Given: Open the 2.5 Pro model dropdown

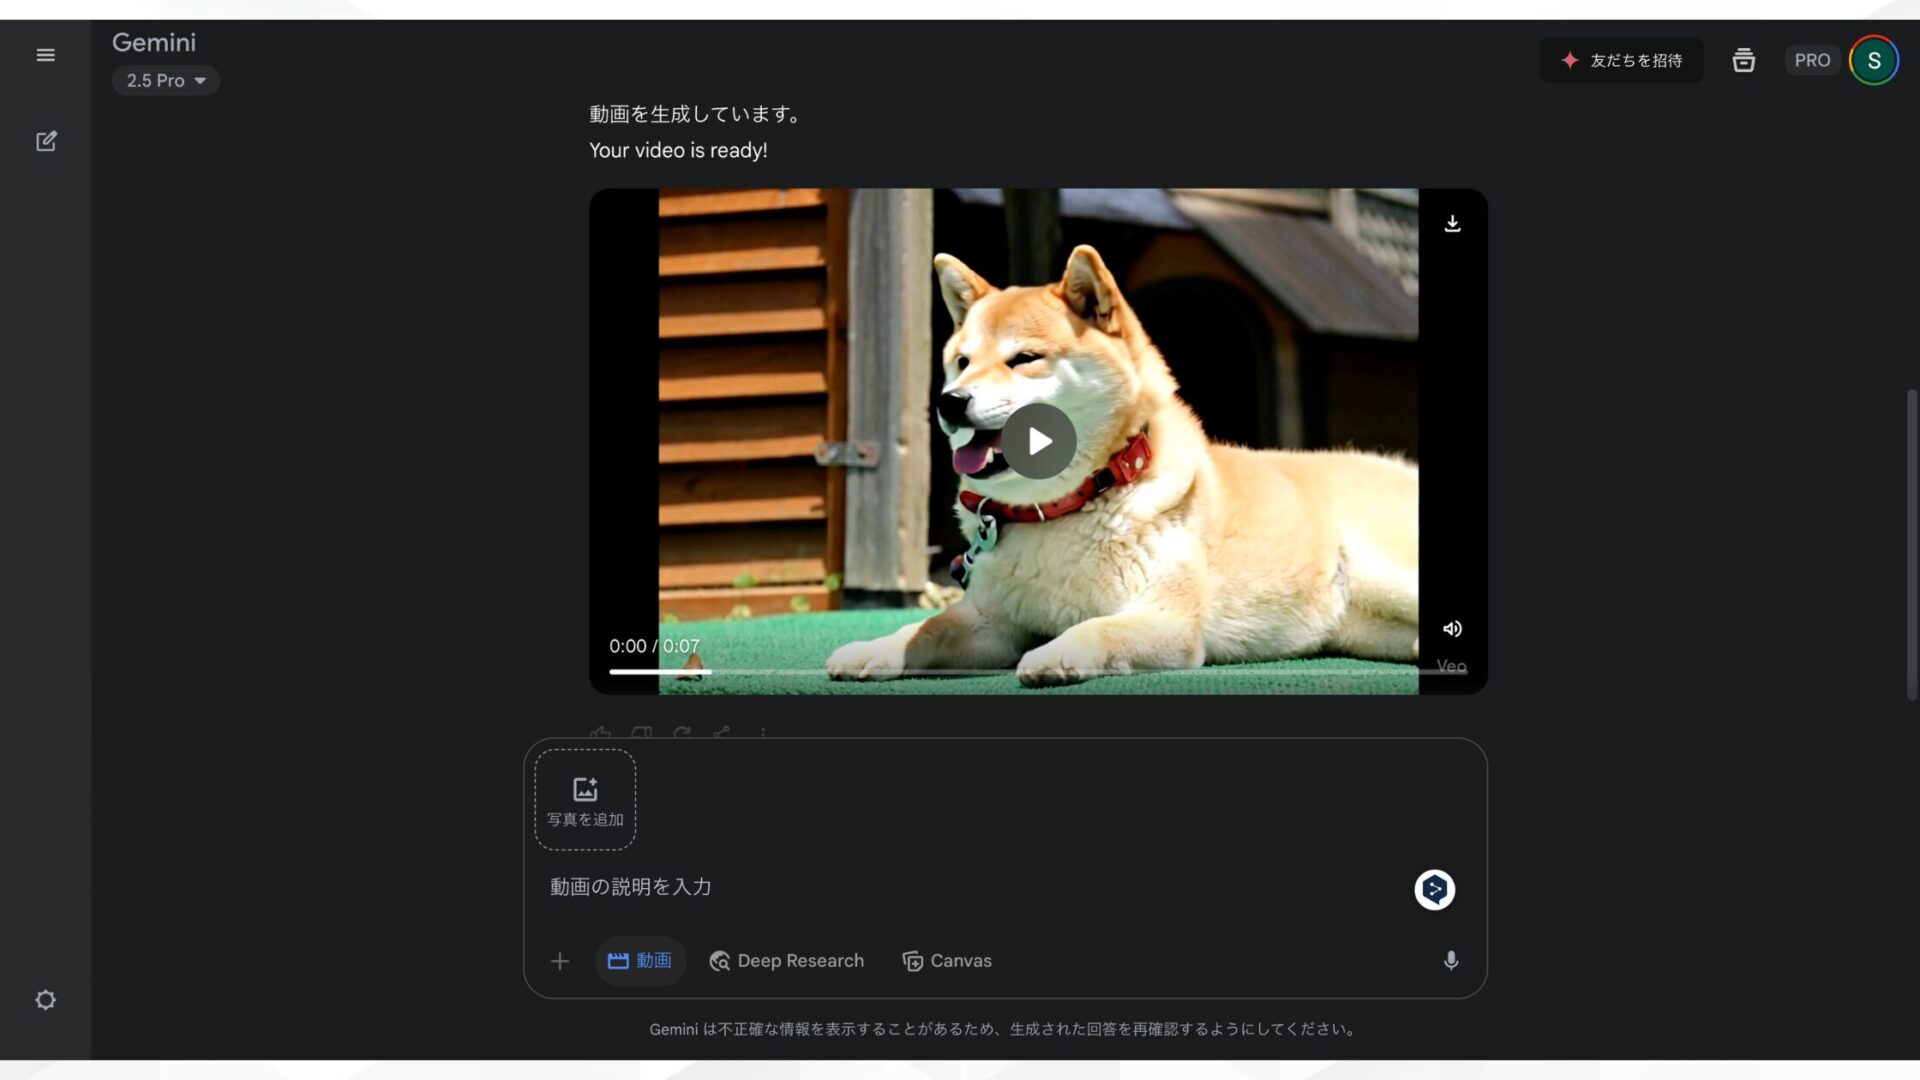Looking at the screenshot, I should tap(165, 80).
